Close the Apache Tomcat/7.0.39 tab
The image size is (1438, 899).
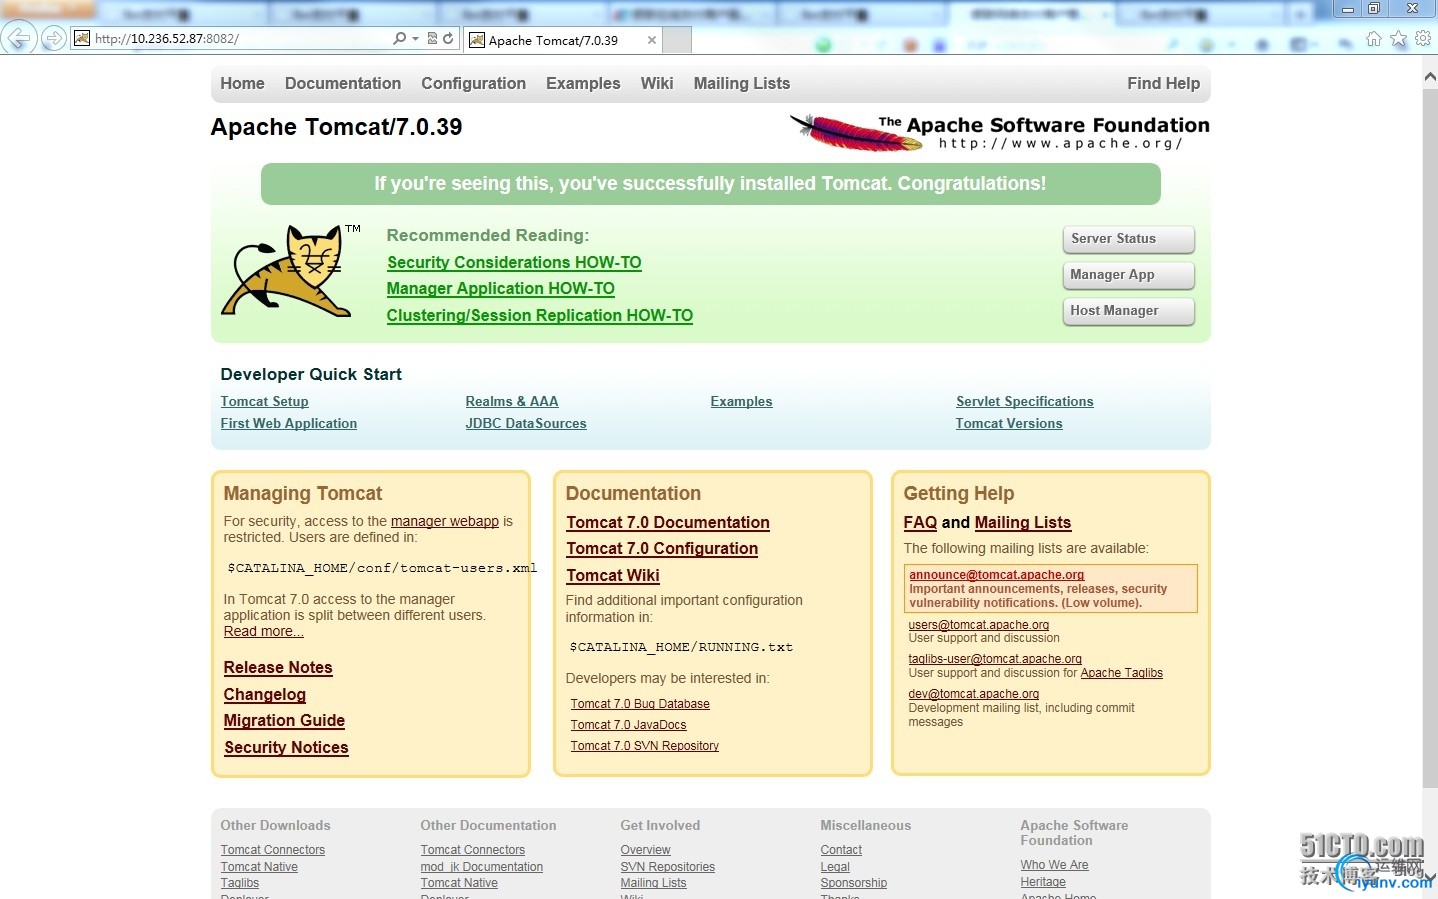pyautogui.click(x=652, y=40)
